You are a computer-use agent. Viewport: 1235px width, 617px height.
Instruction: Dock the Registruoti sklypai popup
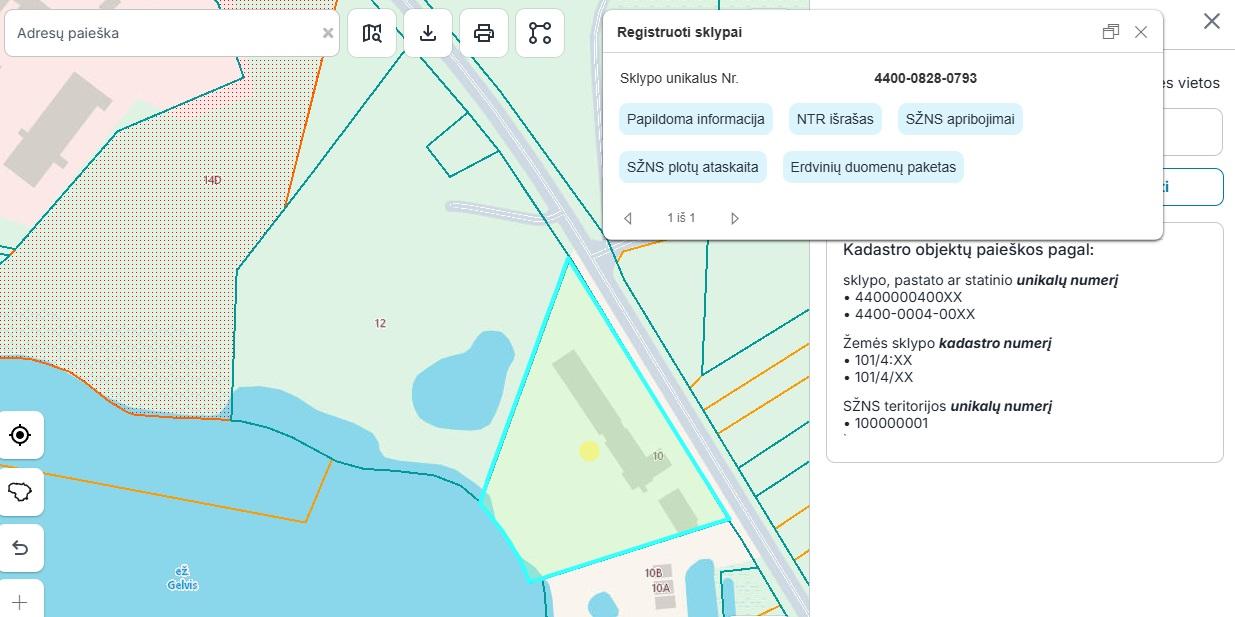coord(1110,32)
